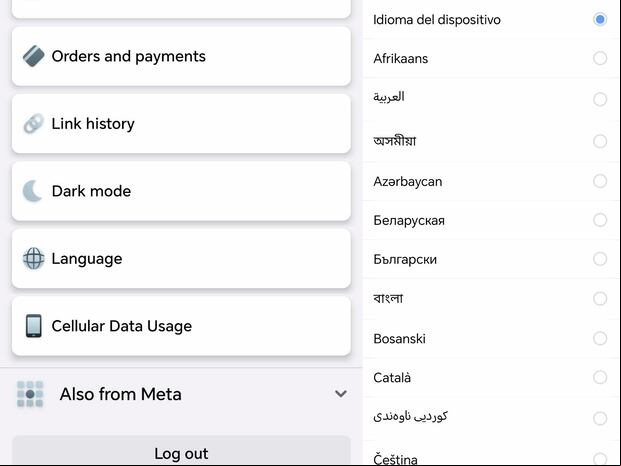Click the Cellular Data Usage phone icon
Viewport: 621px width, 466px height.
point(34,326)
